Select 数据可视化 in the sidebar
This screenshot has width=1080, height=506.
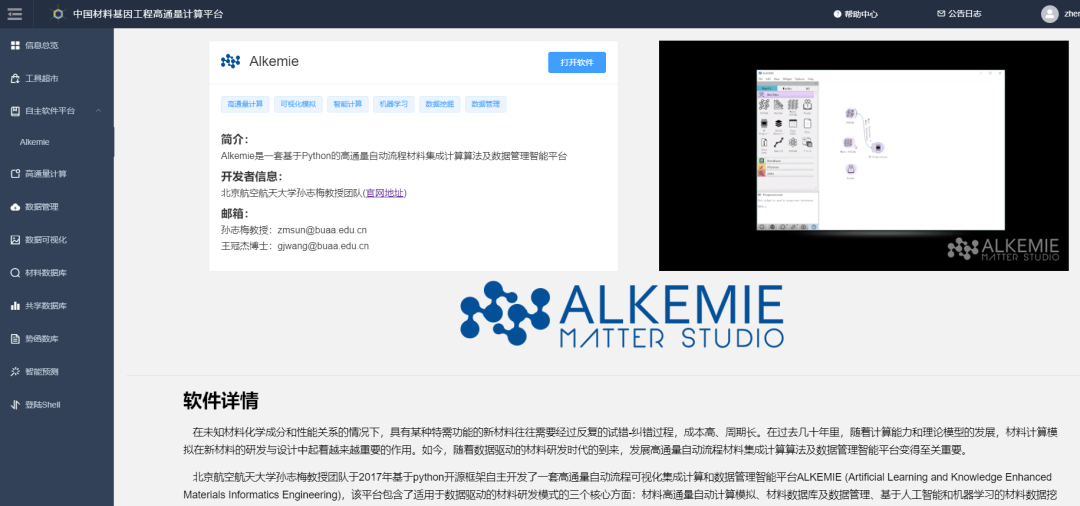point(45,240)
